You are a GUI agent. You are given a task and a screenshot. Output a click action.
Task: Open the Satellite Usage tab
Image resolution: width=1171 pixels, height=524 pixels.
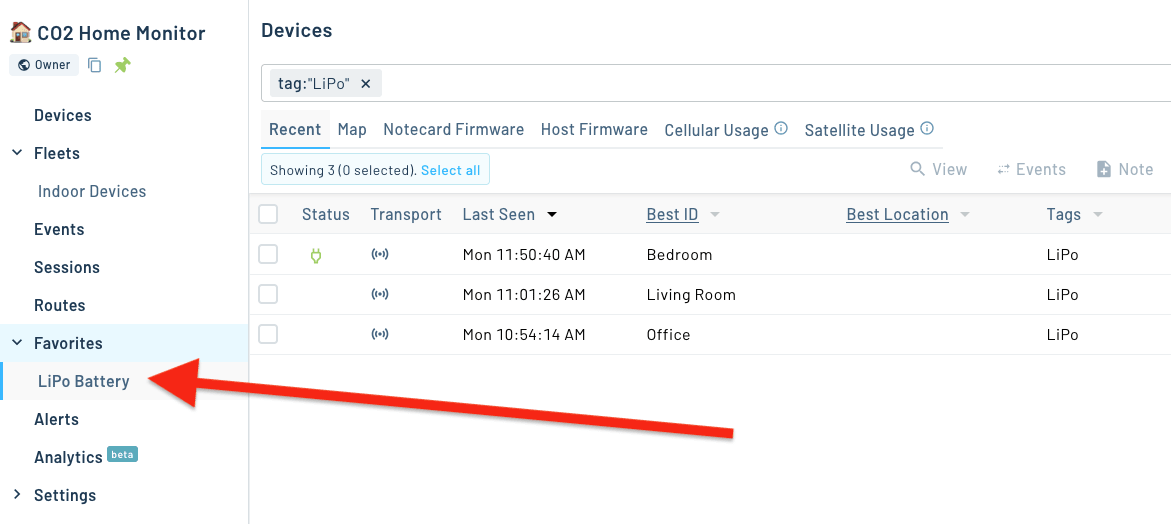860,130
